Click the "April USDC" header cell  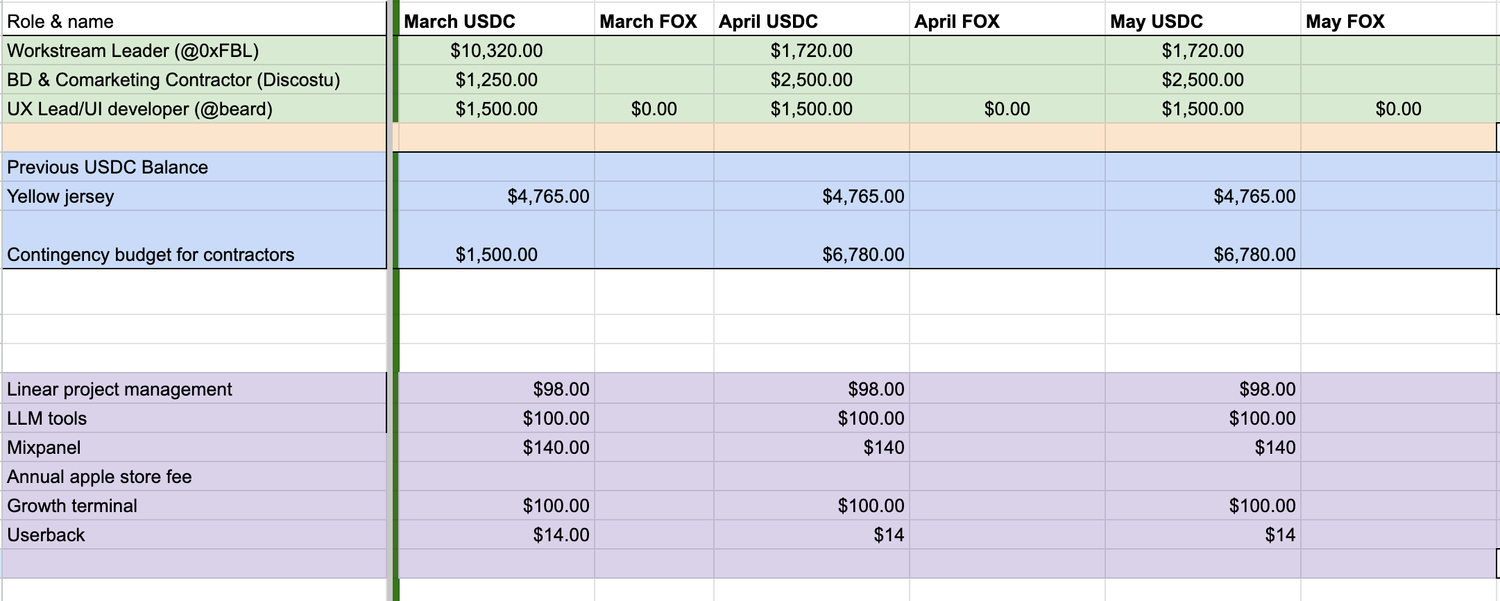tap(768, 21)
